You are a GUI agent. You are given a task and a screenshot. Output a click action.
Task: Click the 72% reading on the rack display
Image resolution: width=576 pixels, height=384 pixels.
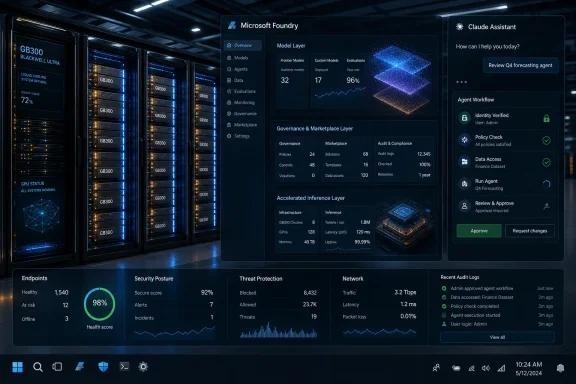pyautogui.click(x=27, y=100)
